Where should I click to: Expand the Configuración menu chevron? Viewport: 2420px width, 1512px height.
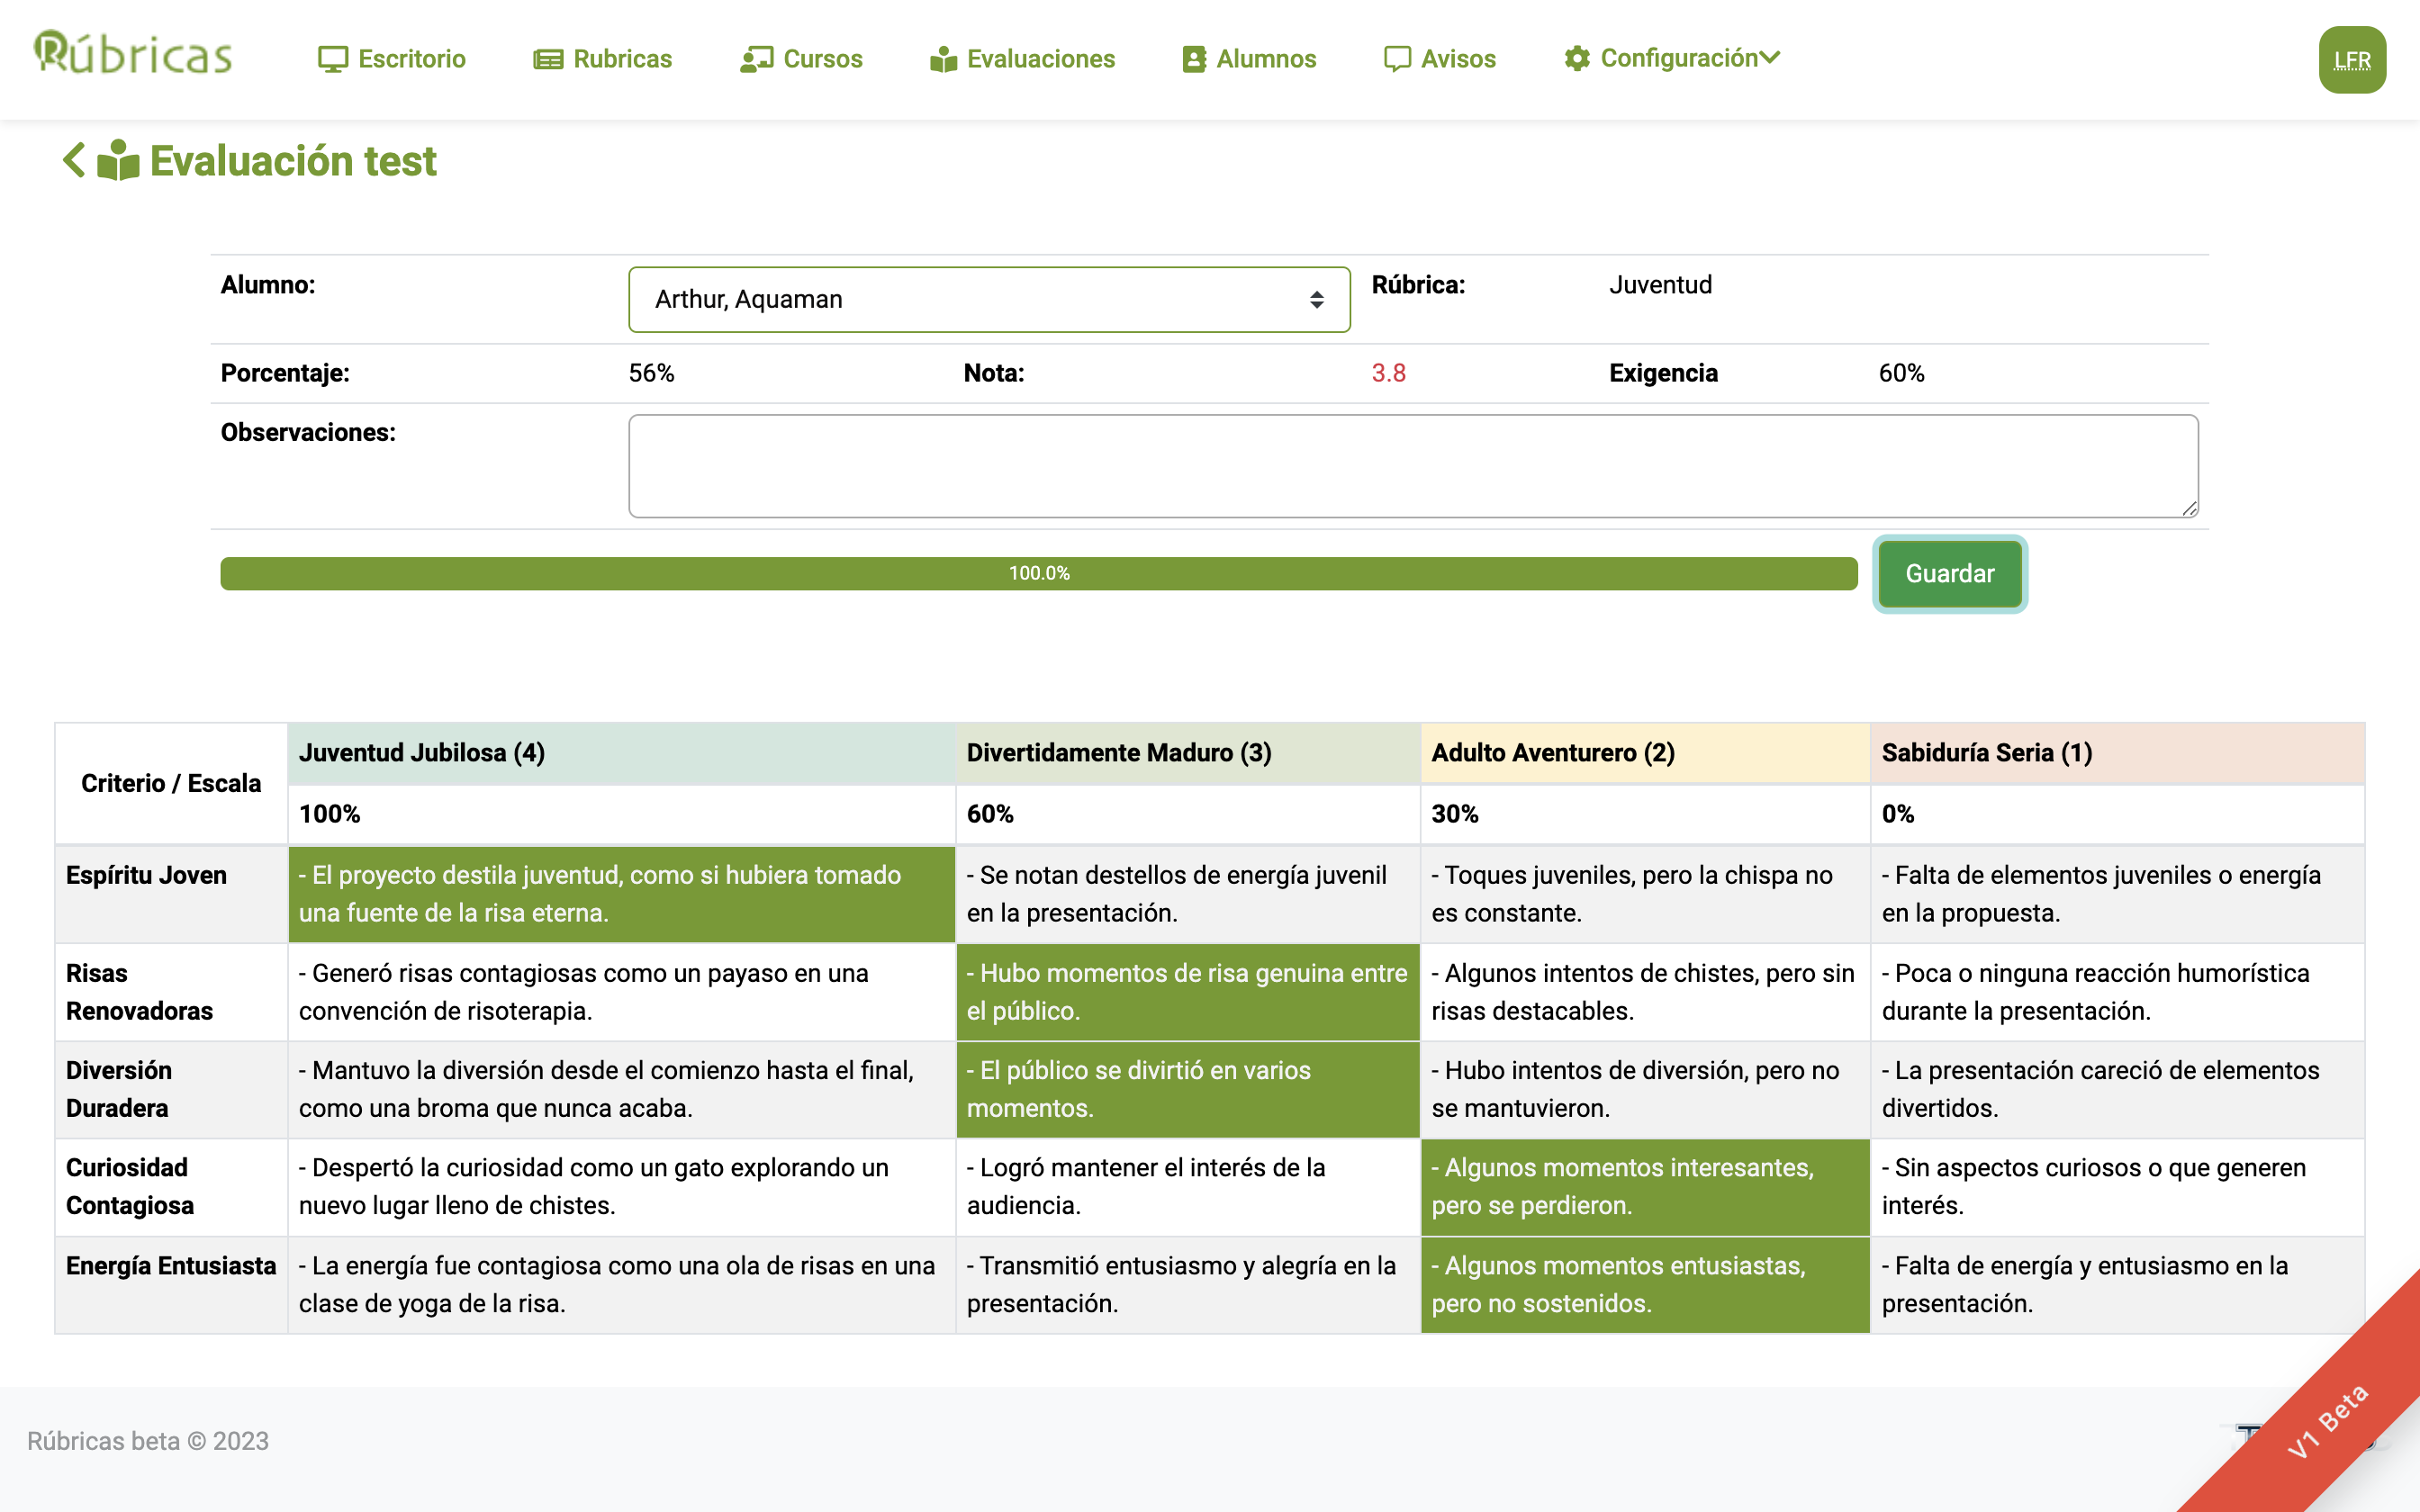click(x=1770, y=58)
